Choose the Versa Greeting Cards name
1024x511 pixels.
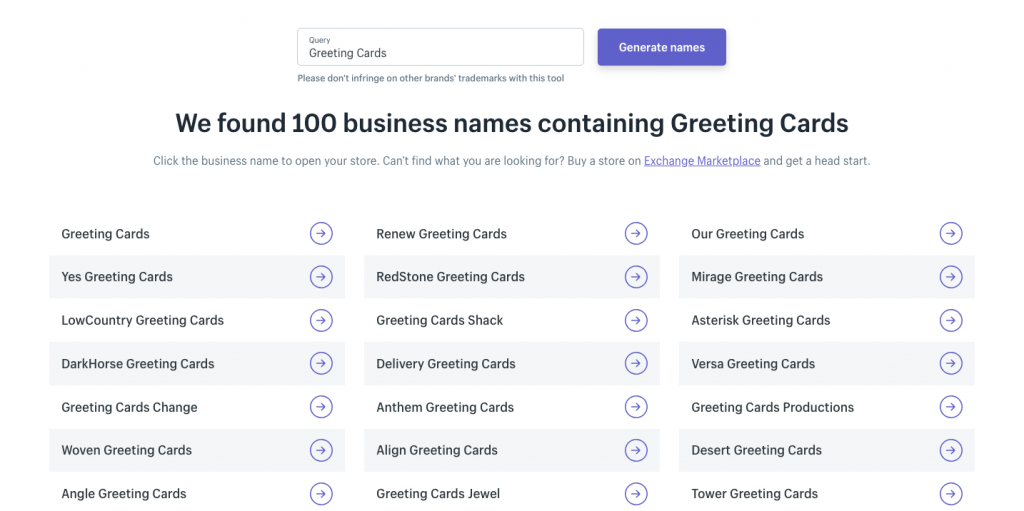pyautogui.click(x=753, y=364)
